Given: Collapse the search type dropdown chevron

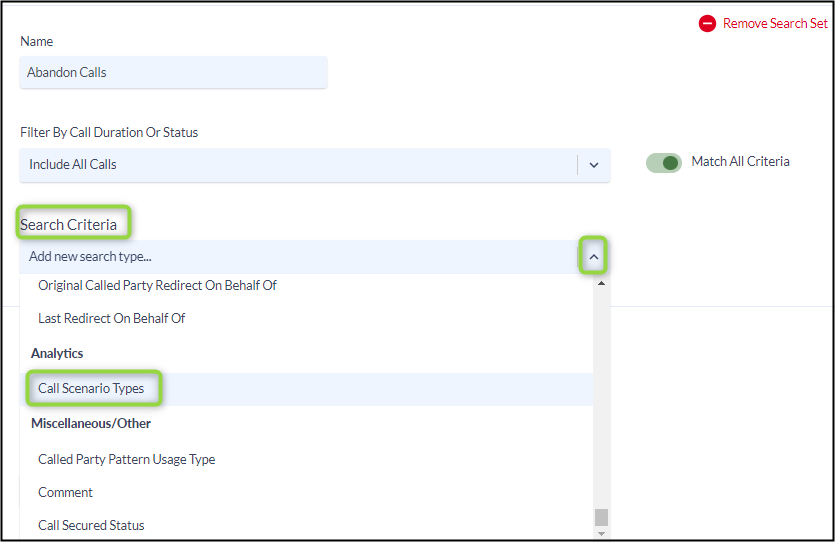Looking at the screenshot, I should [594, 257].
